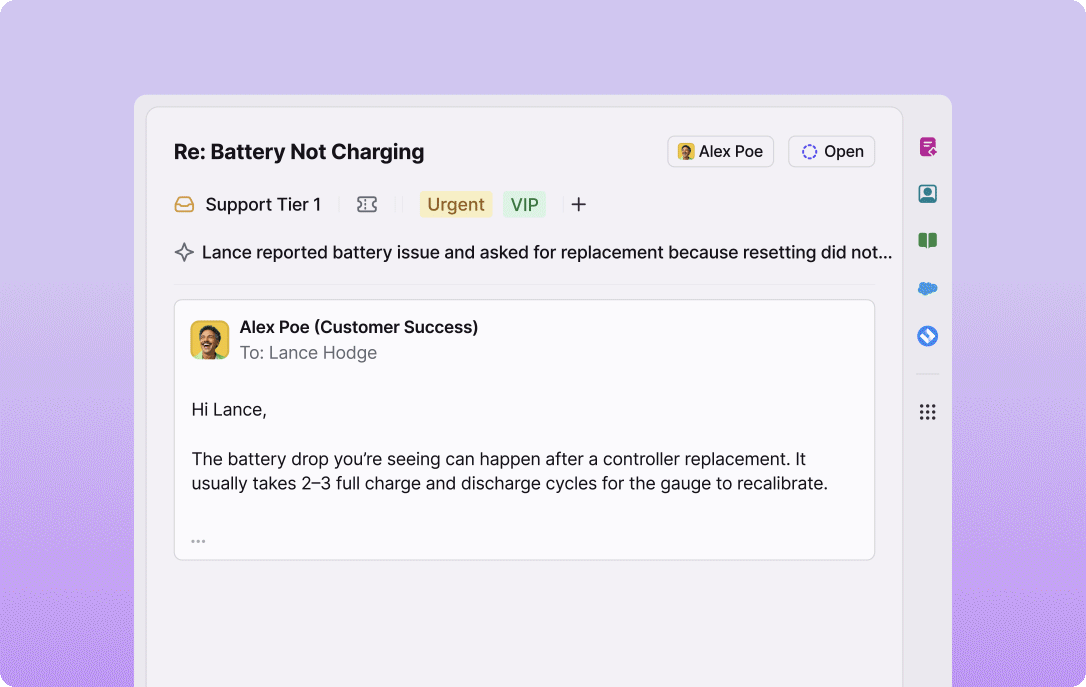Open the green knowledge base book icon
This screenshot has height=687, width=1086.
(x=928, y=241)
